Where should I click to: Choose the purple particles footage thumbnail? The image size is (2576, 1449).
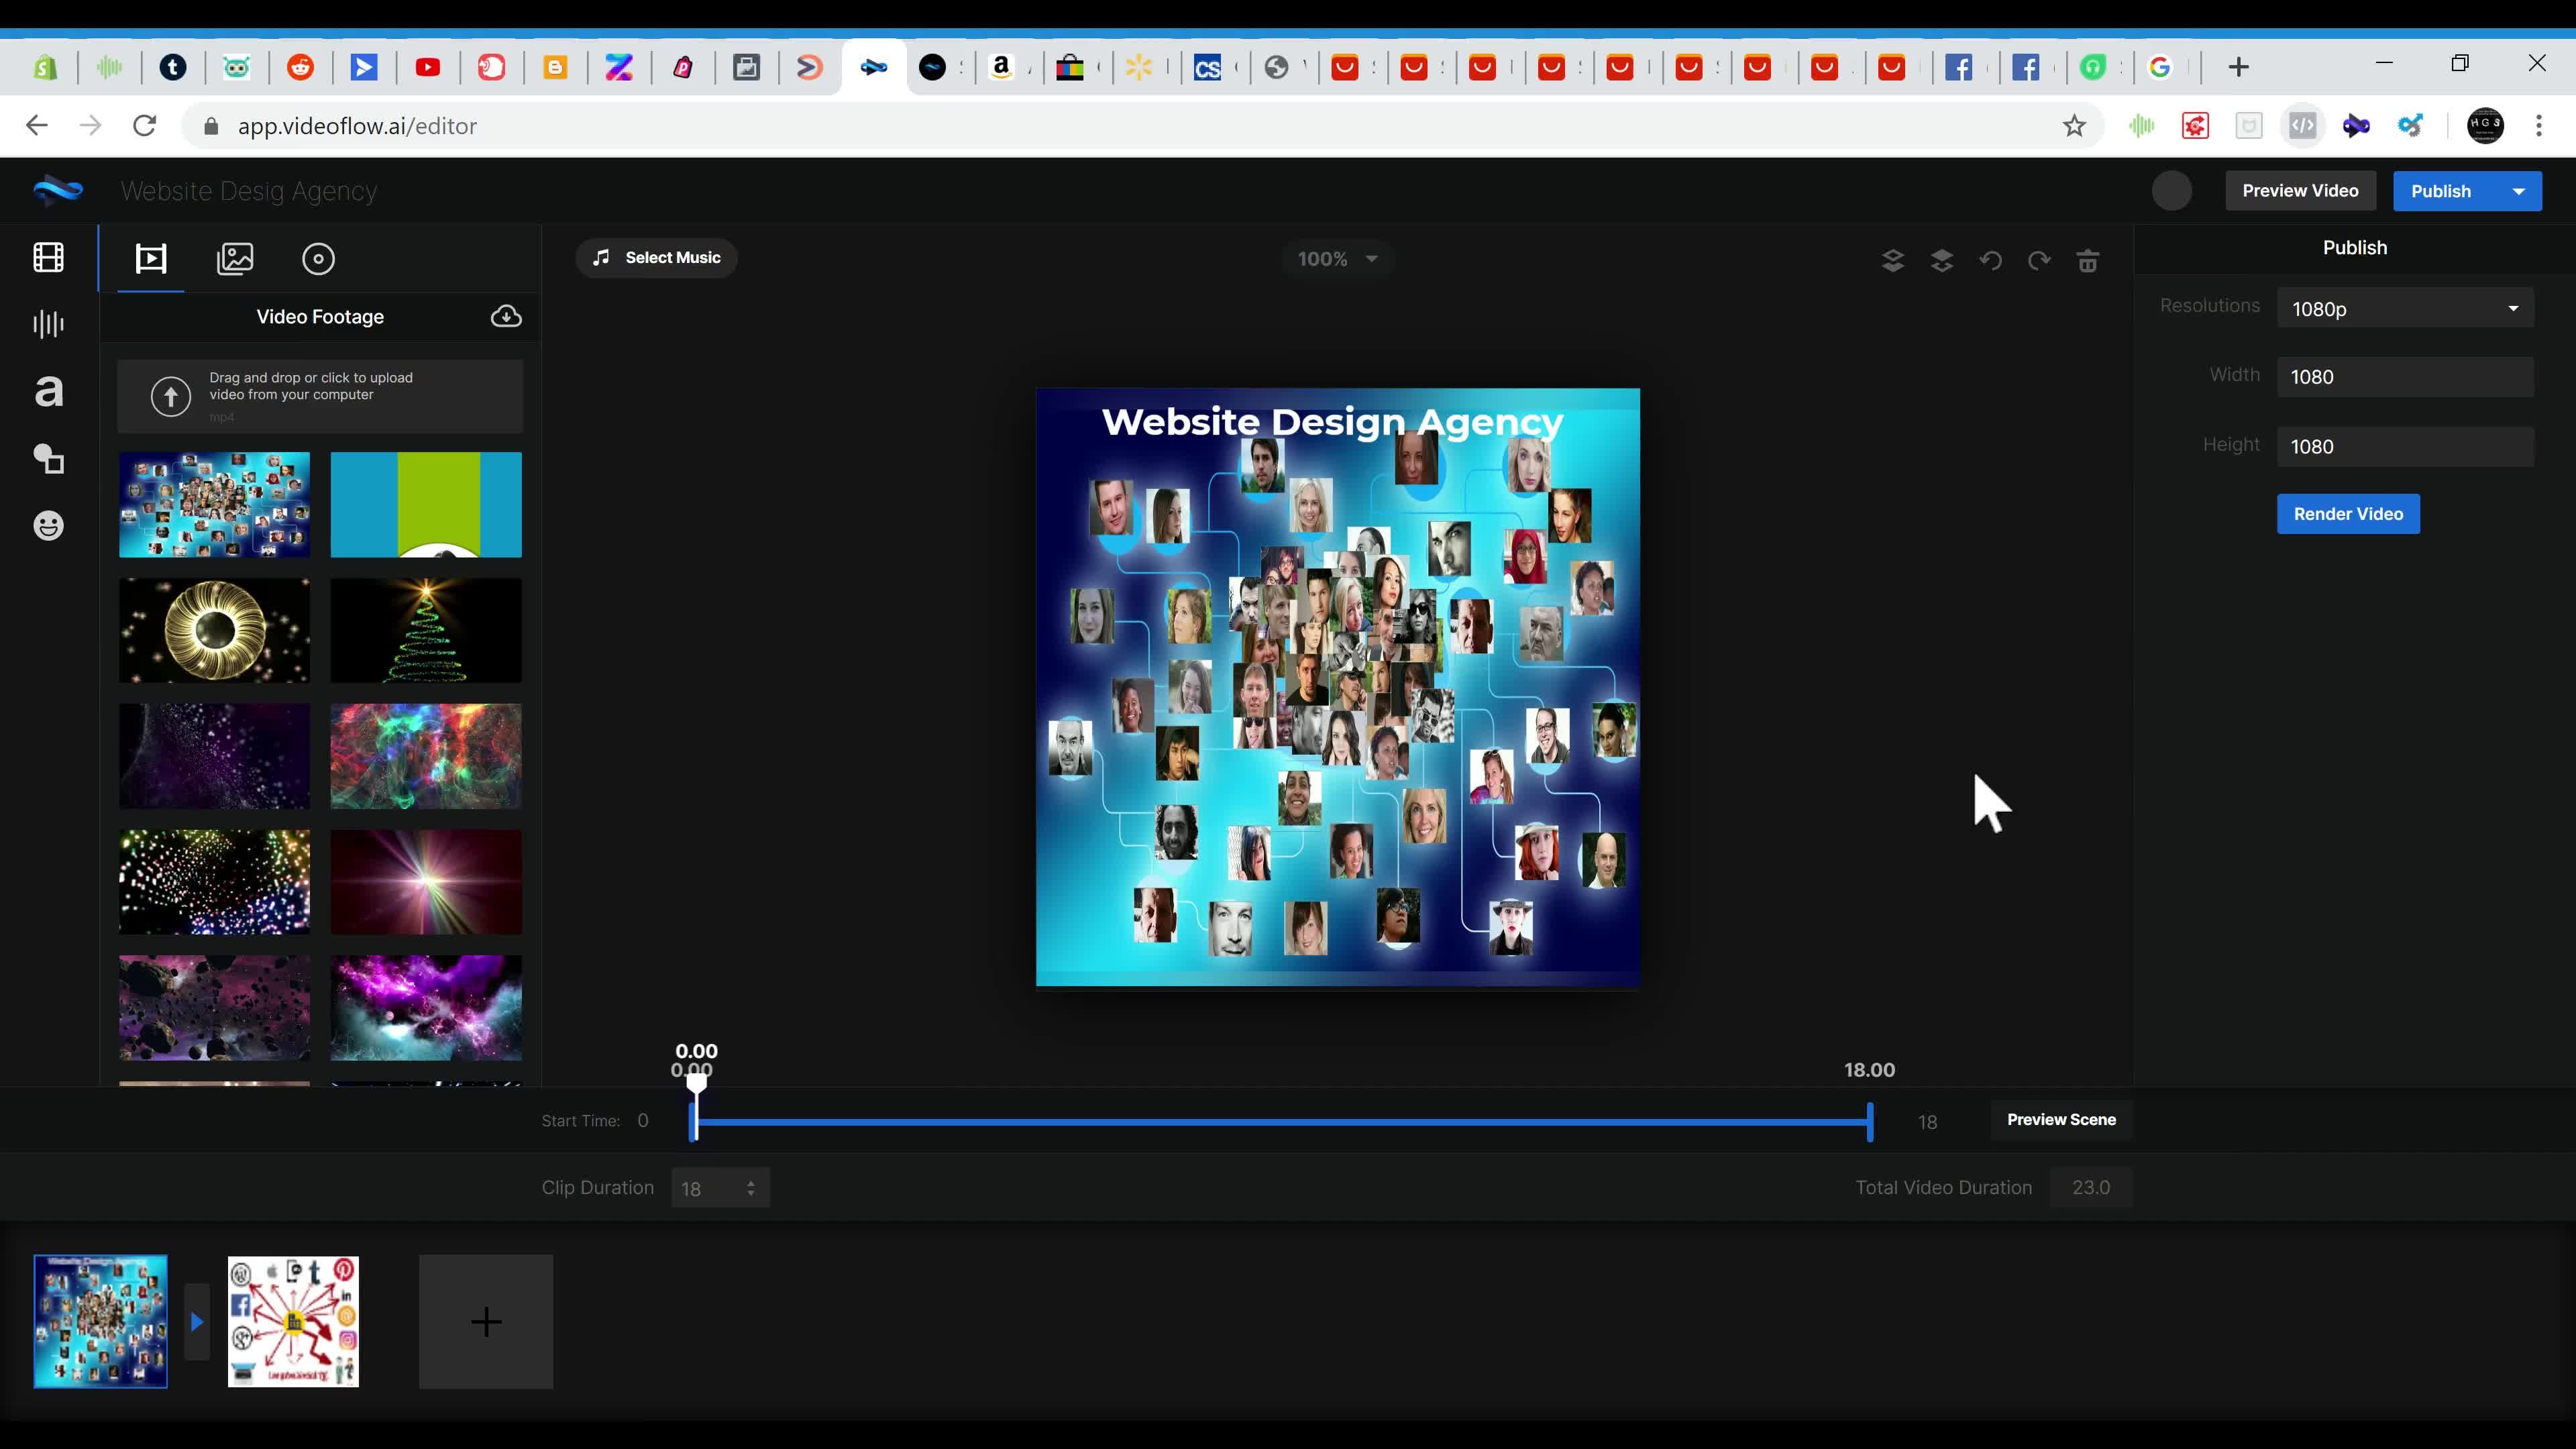tap(214, 756)
